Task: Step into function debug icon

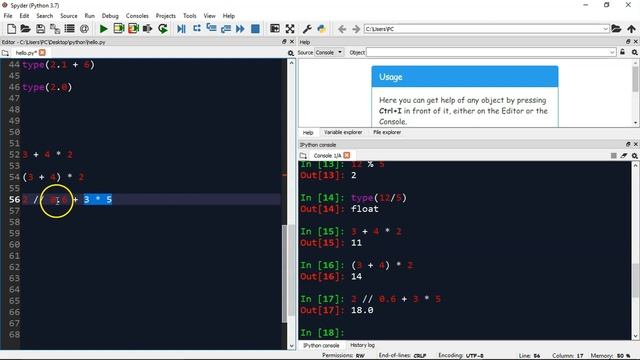Action: tap(211, 29)
